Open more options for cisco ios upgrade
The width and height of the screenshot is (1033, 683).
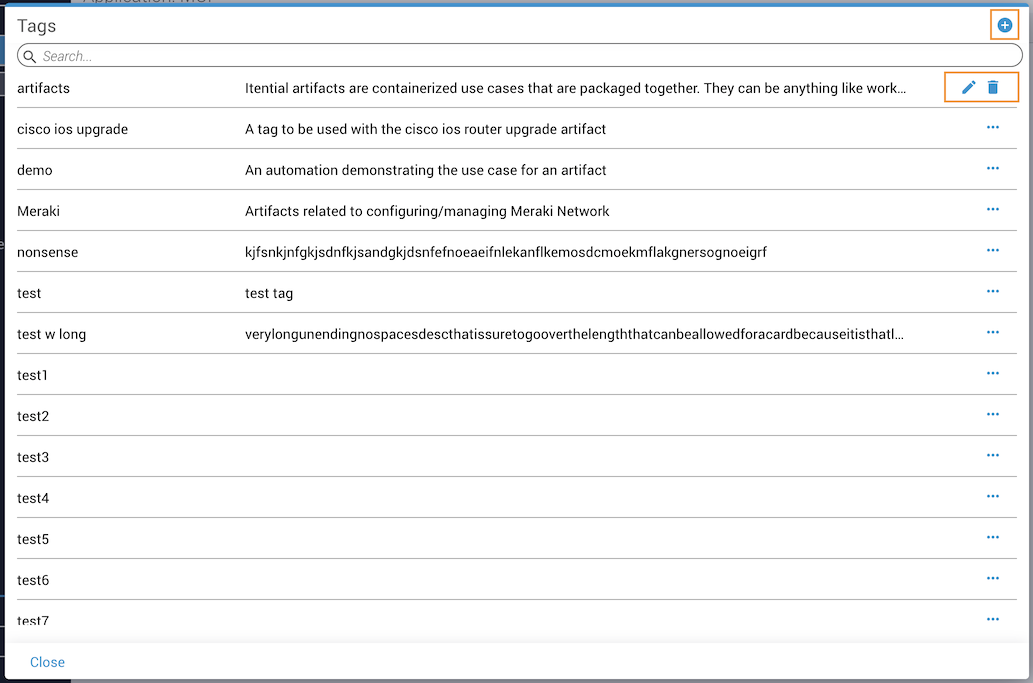[993, 127]
